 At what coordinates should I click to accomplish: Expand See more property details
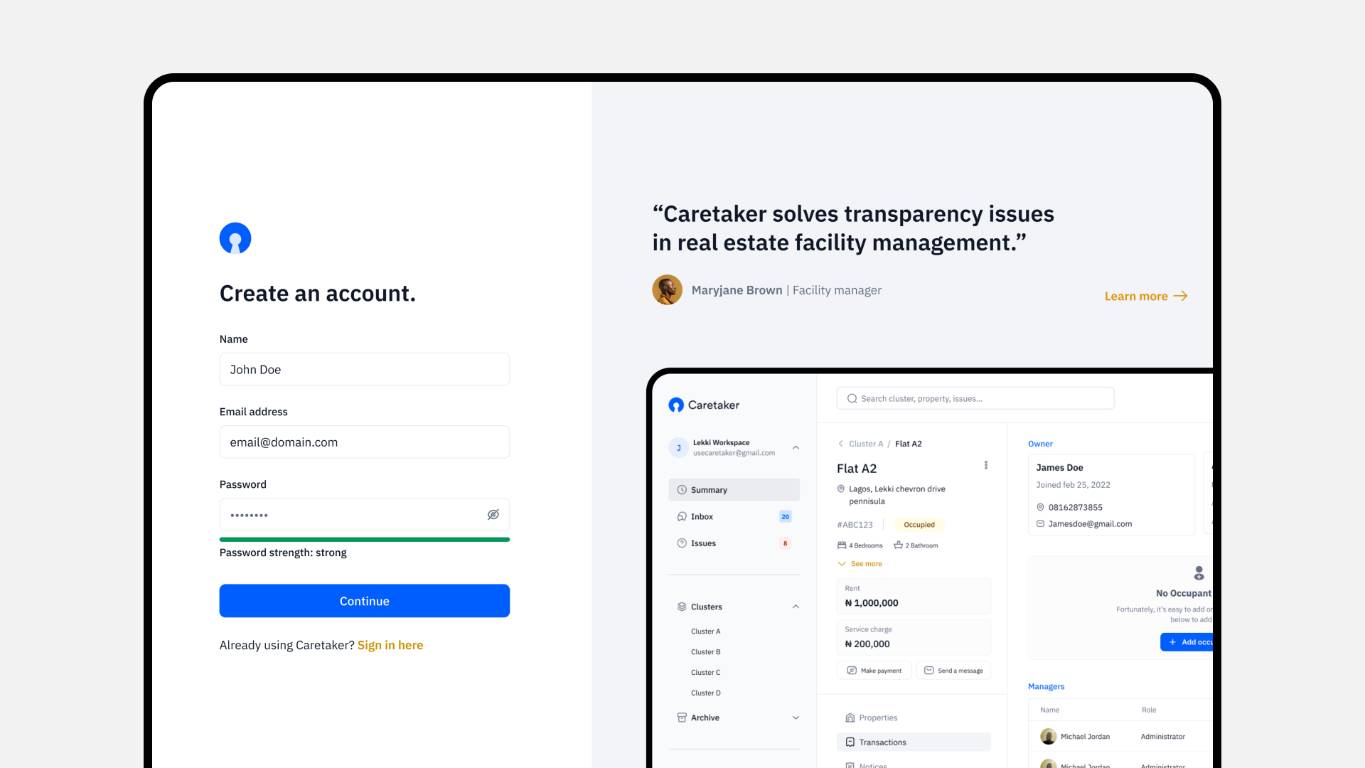[860, 564]
